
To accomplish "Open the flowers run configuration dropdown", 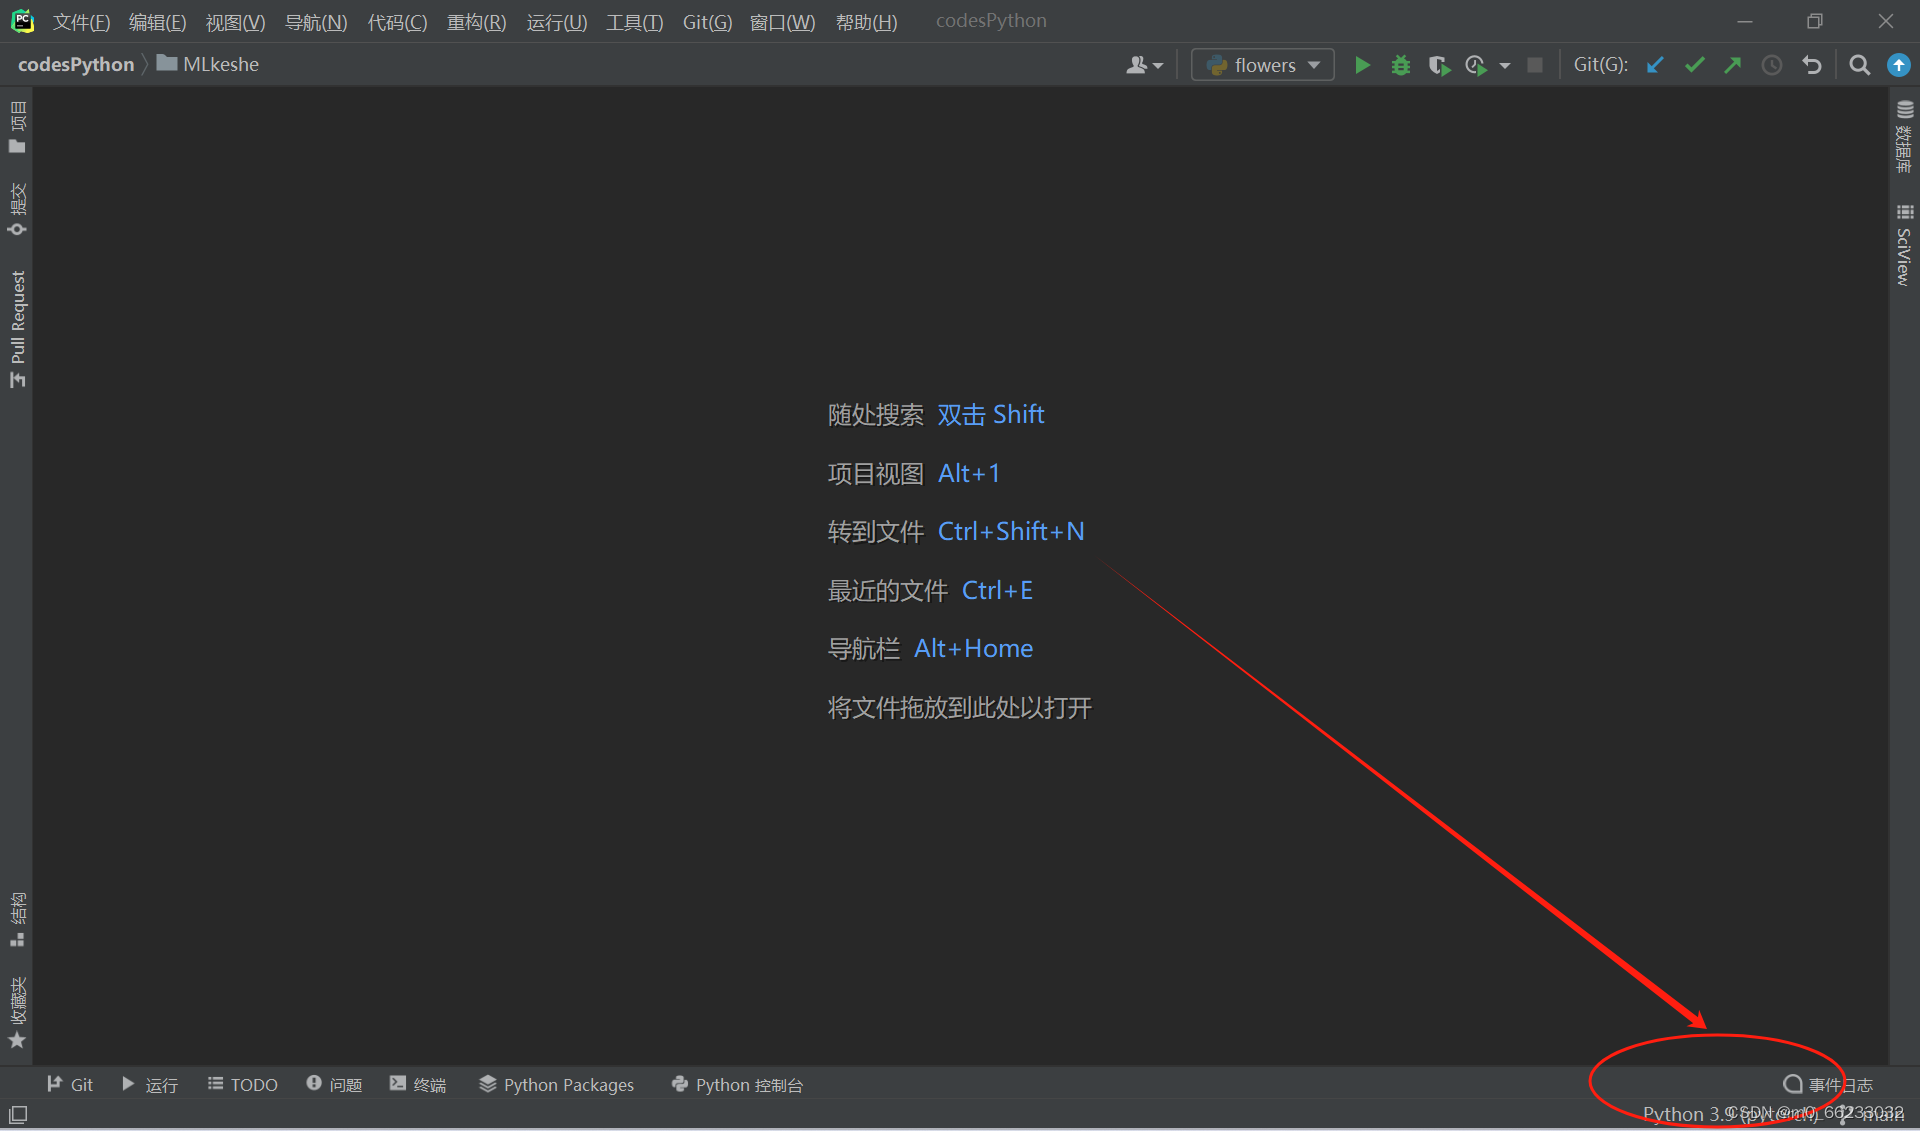I will pos(1262,64).
